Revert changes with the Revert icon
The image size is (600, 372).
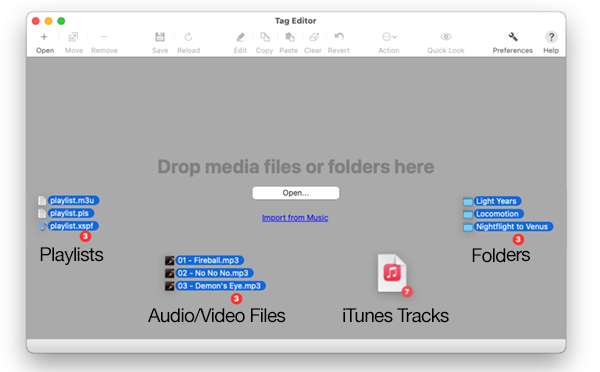click(x=339, y=37)
